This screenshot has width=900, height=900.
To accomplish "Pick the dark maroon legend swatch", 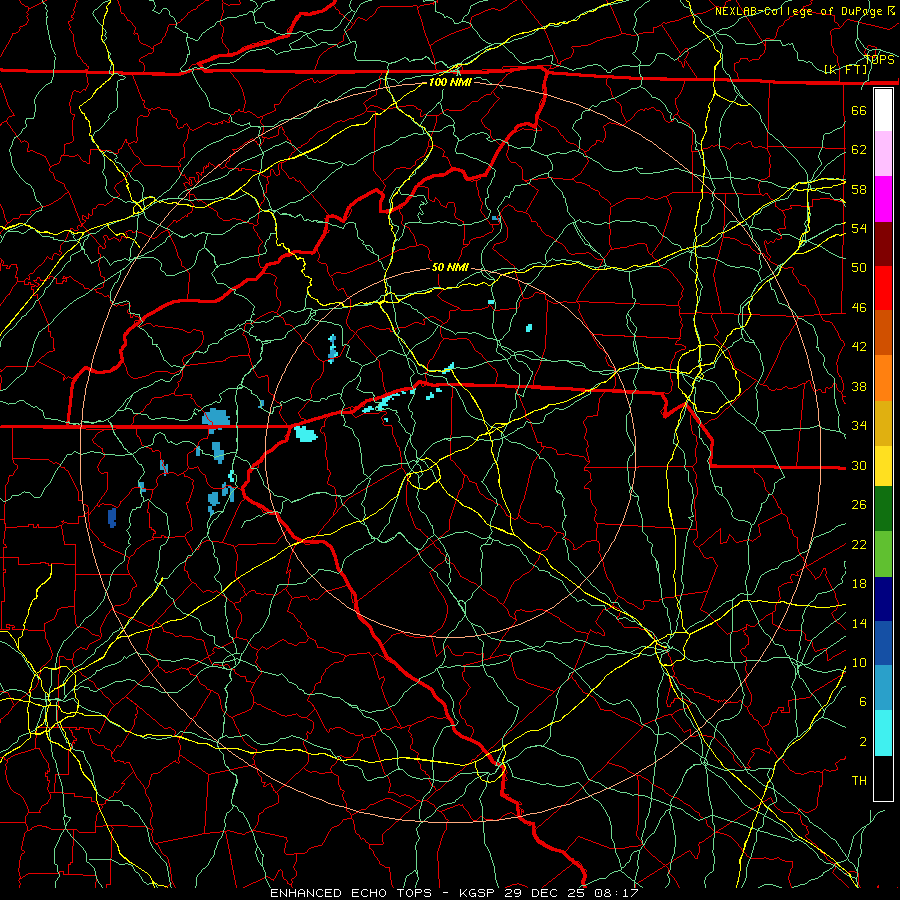I will pos(883,245).
